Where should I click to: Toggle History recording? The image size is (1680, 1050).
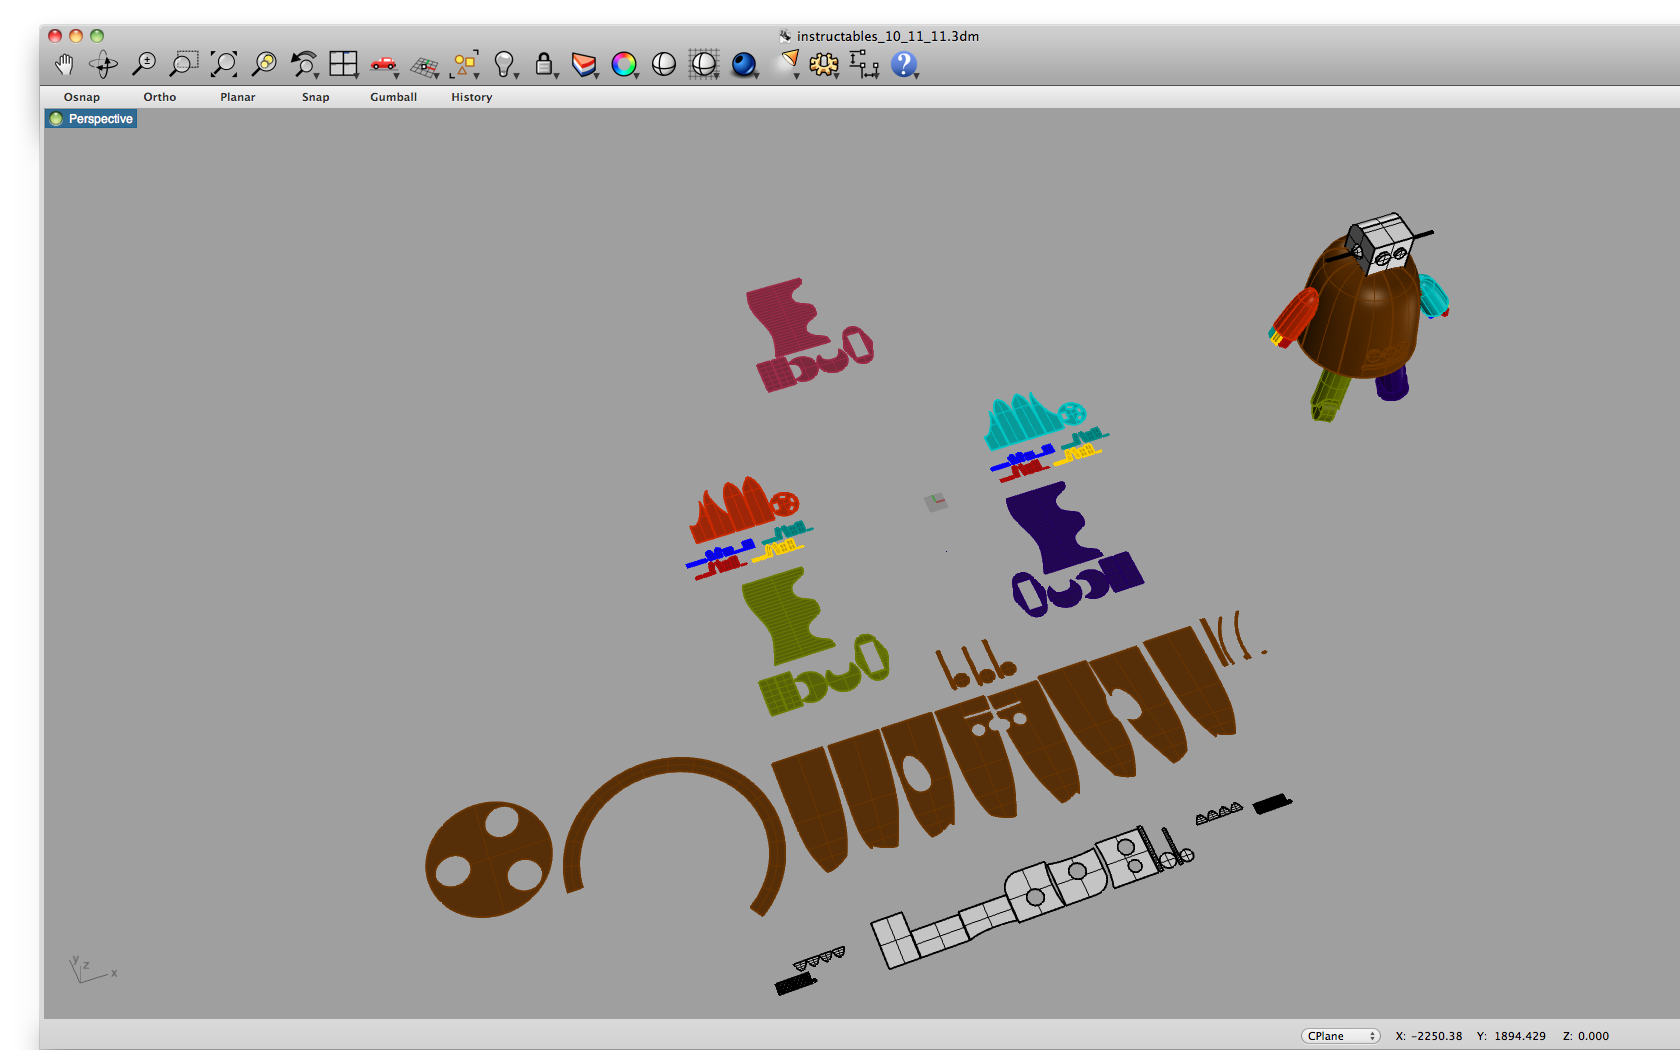tap(471, 97)
